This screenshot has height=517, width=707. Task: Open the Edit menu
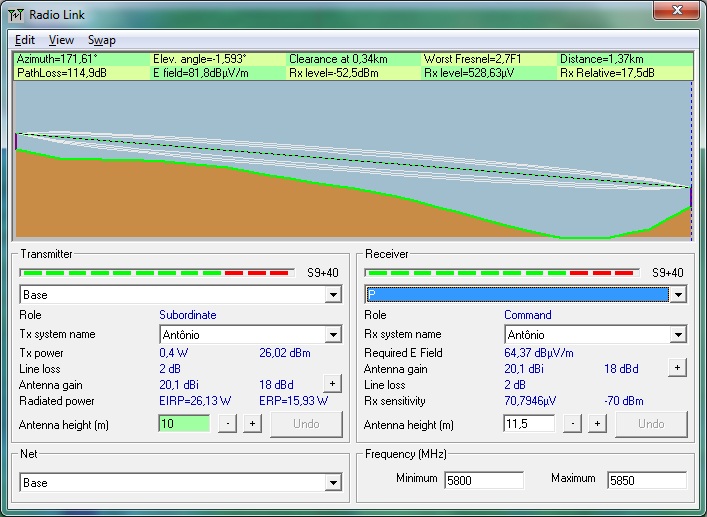tap(25, 40)
